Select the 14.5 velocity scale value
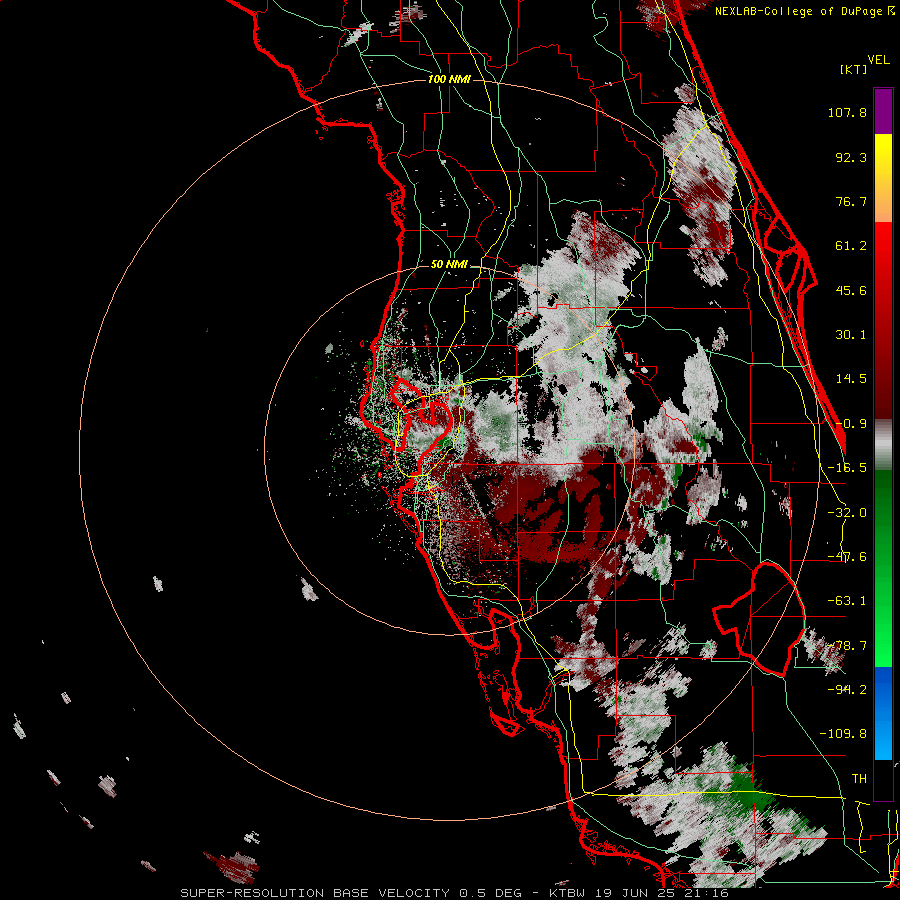 coord(851,379)
